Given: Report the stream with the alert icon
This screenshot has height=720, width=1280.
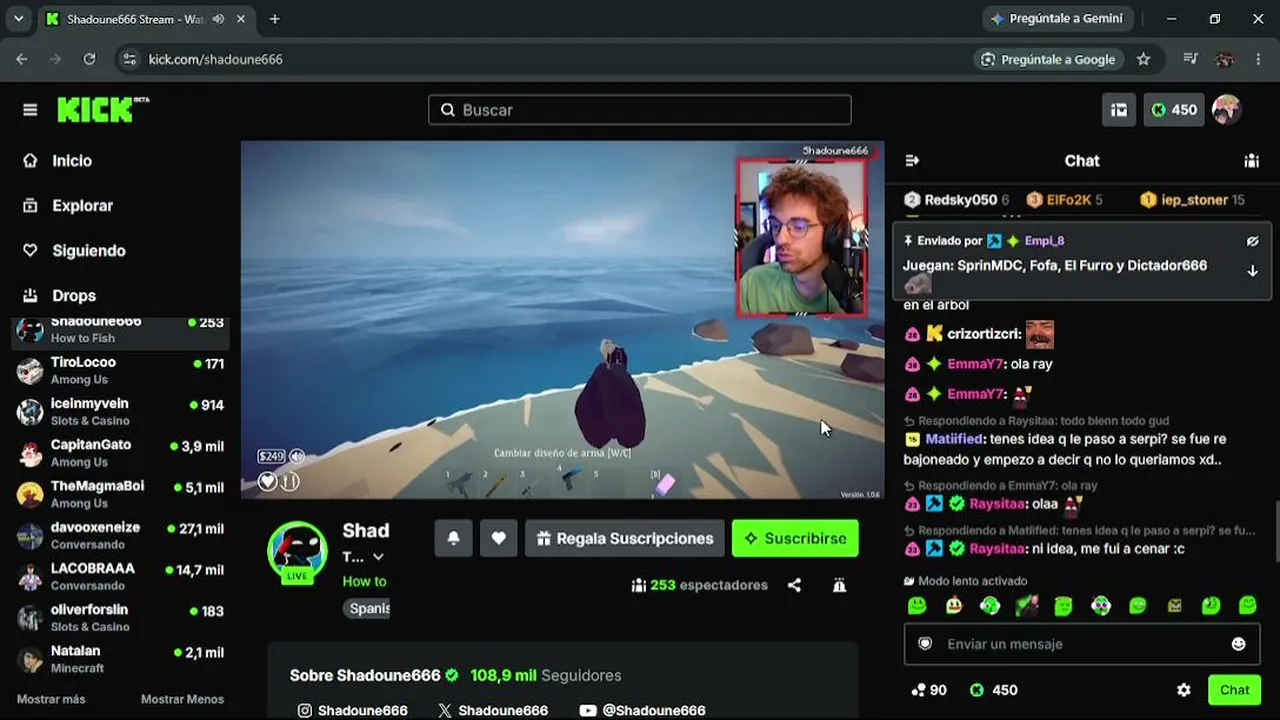Looking at the screenshot, I should coord(839,585).
